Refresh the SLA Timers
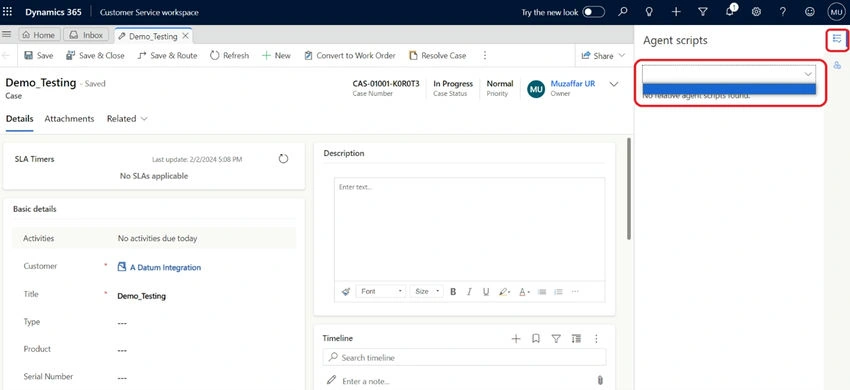Viewport: 850px width, 390px height. pos(283,158)
